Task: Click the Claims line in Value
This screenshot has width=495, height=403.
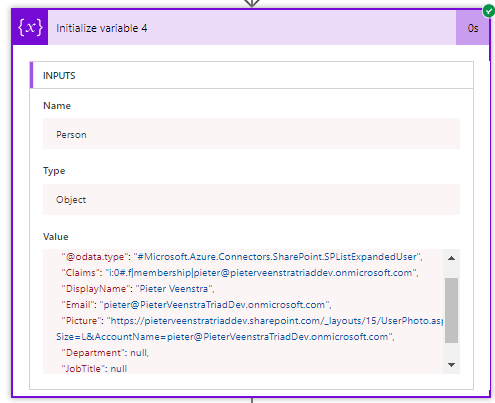Action: (240, 273)
